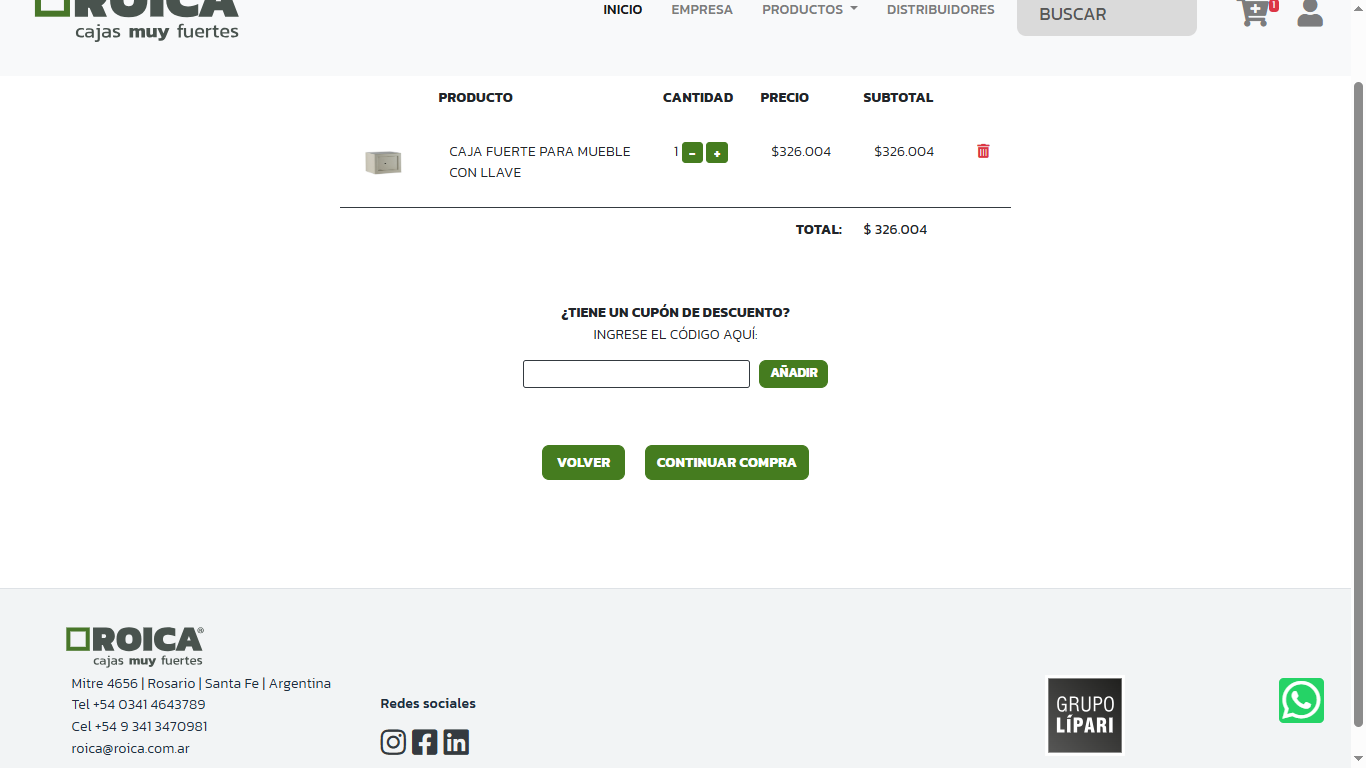Expand the Productos dropdown menu
This screenshot has height=768, width=1366.
coord(809,10)
